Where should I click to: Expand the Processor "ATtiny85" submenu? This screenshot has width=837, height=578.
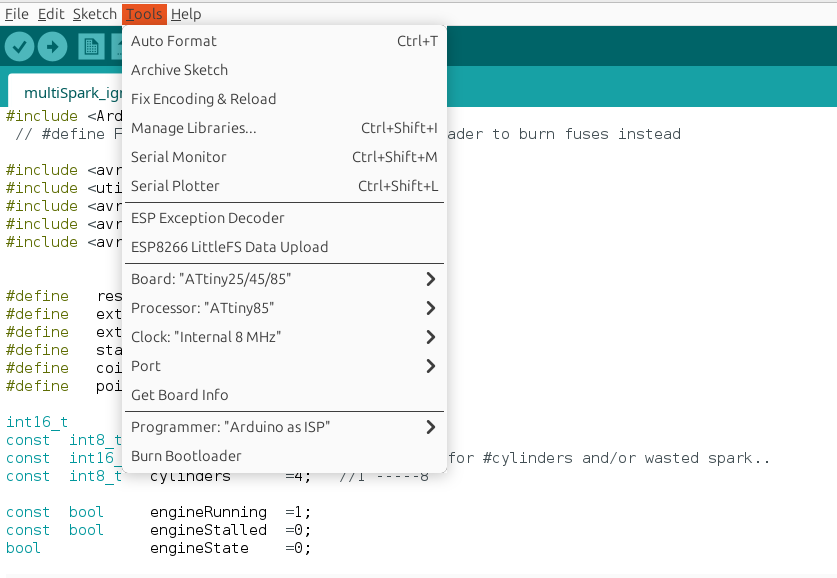tap(283, 308)
